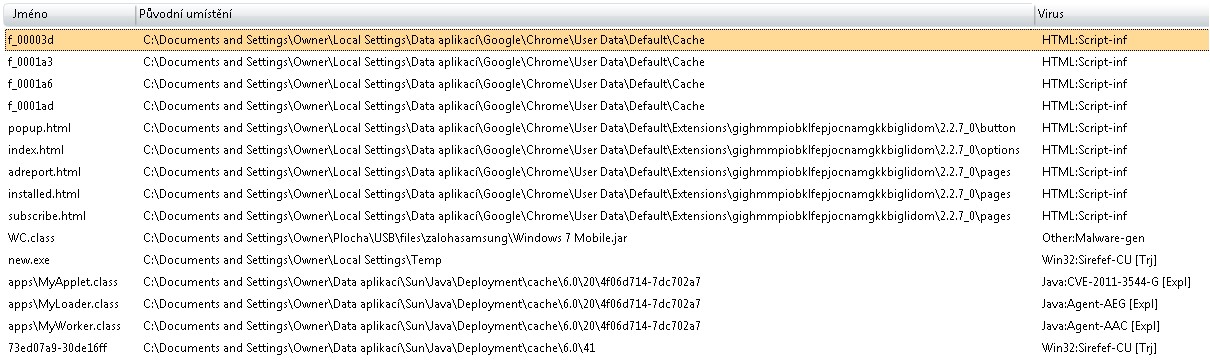Select the apps\MyWorker.class entry
The width and height of the screenshot is (1210, 363).
[64, 326]
